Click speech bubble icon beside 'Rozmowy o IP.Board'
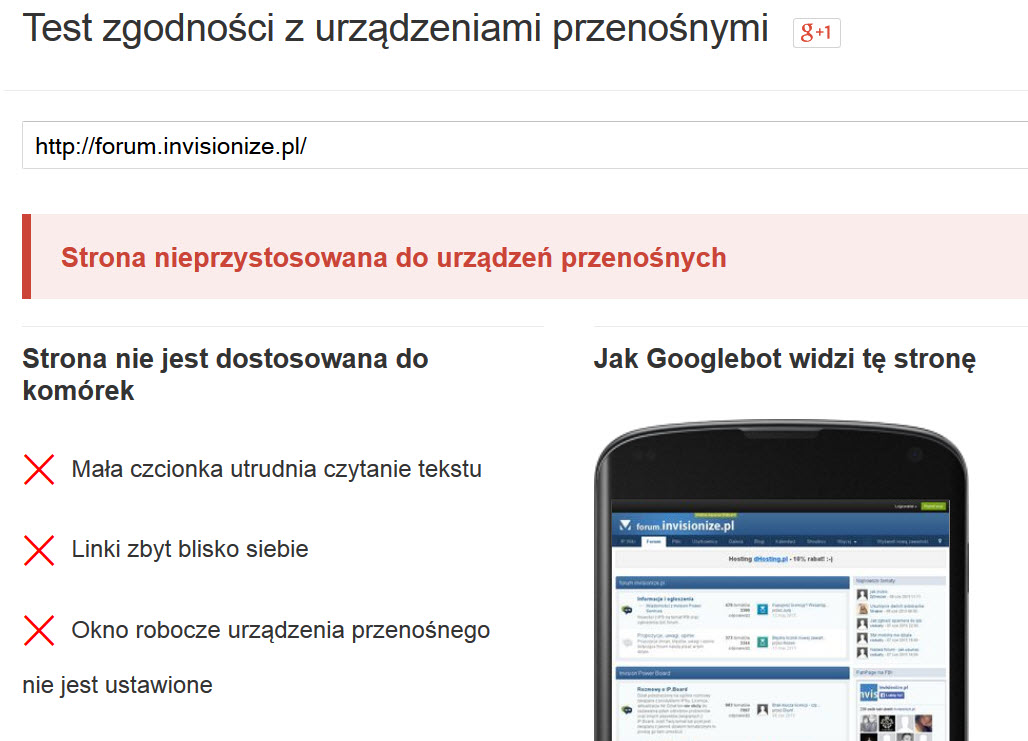The image size is (1028, 741). click(x=626, y=710)
